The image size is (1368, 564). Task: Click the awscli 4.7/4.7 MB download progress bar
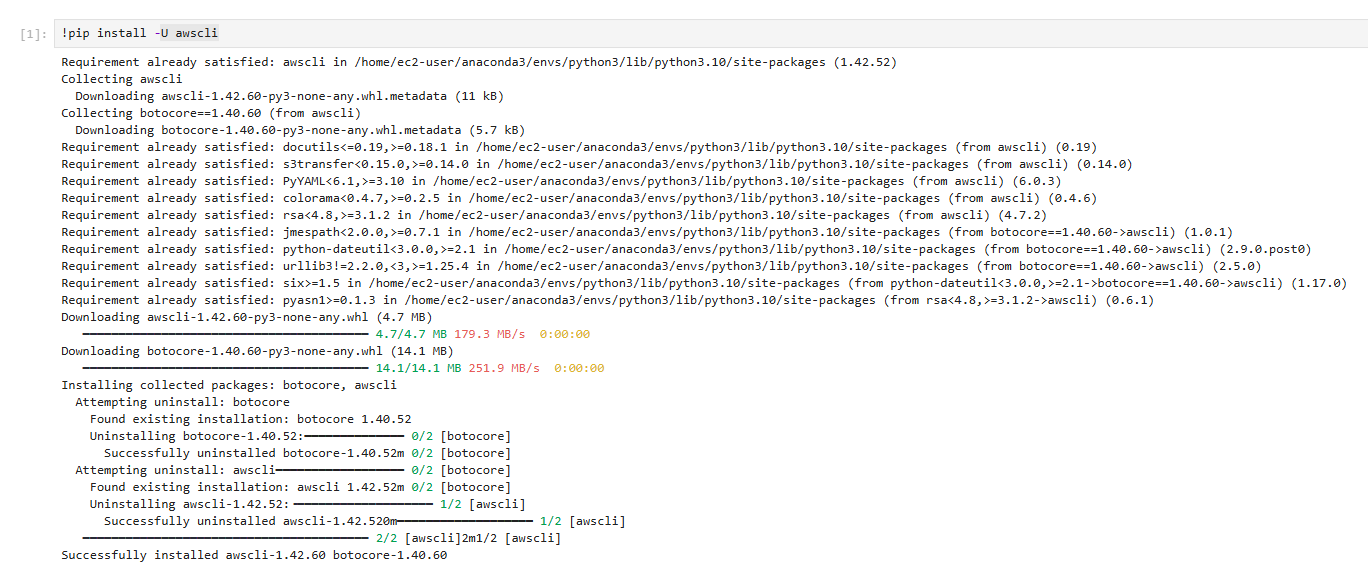tap(225, 334)
